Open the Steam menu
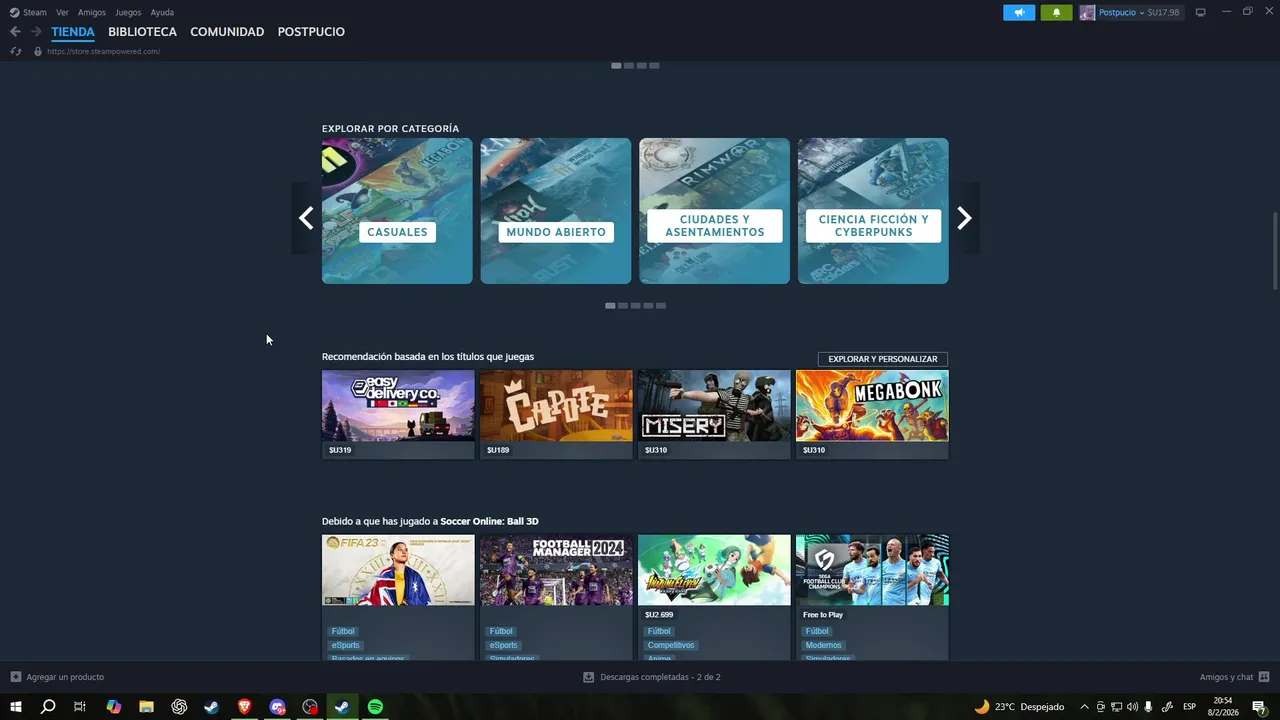1280x720 pixels. [x=35, y=12]
